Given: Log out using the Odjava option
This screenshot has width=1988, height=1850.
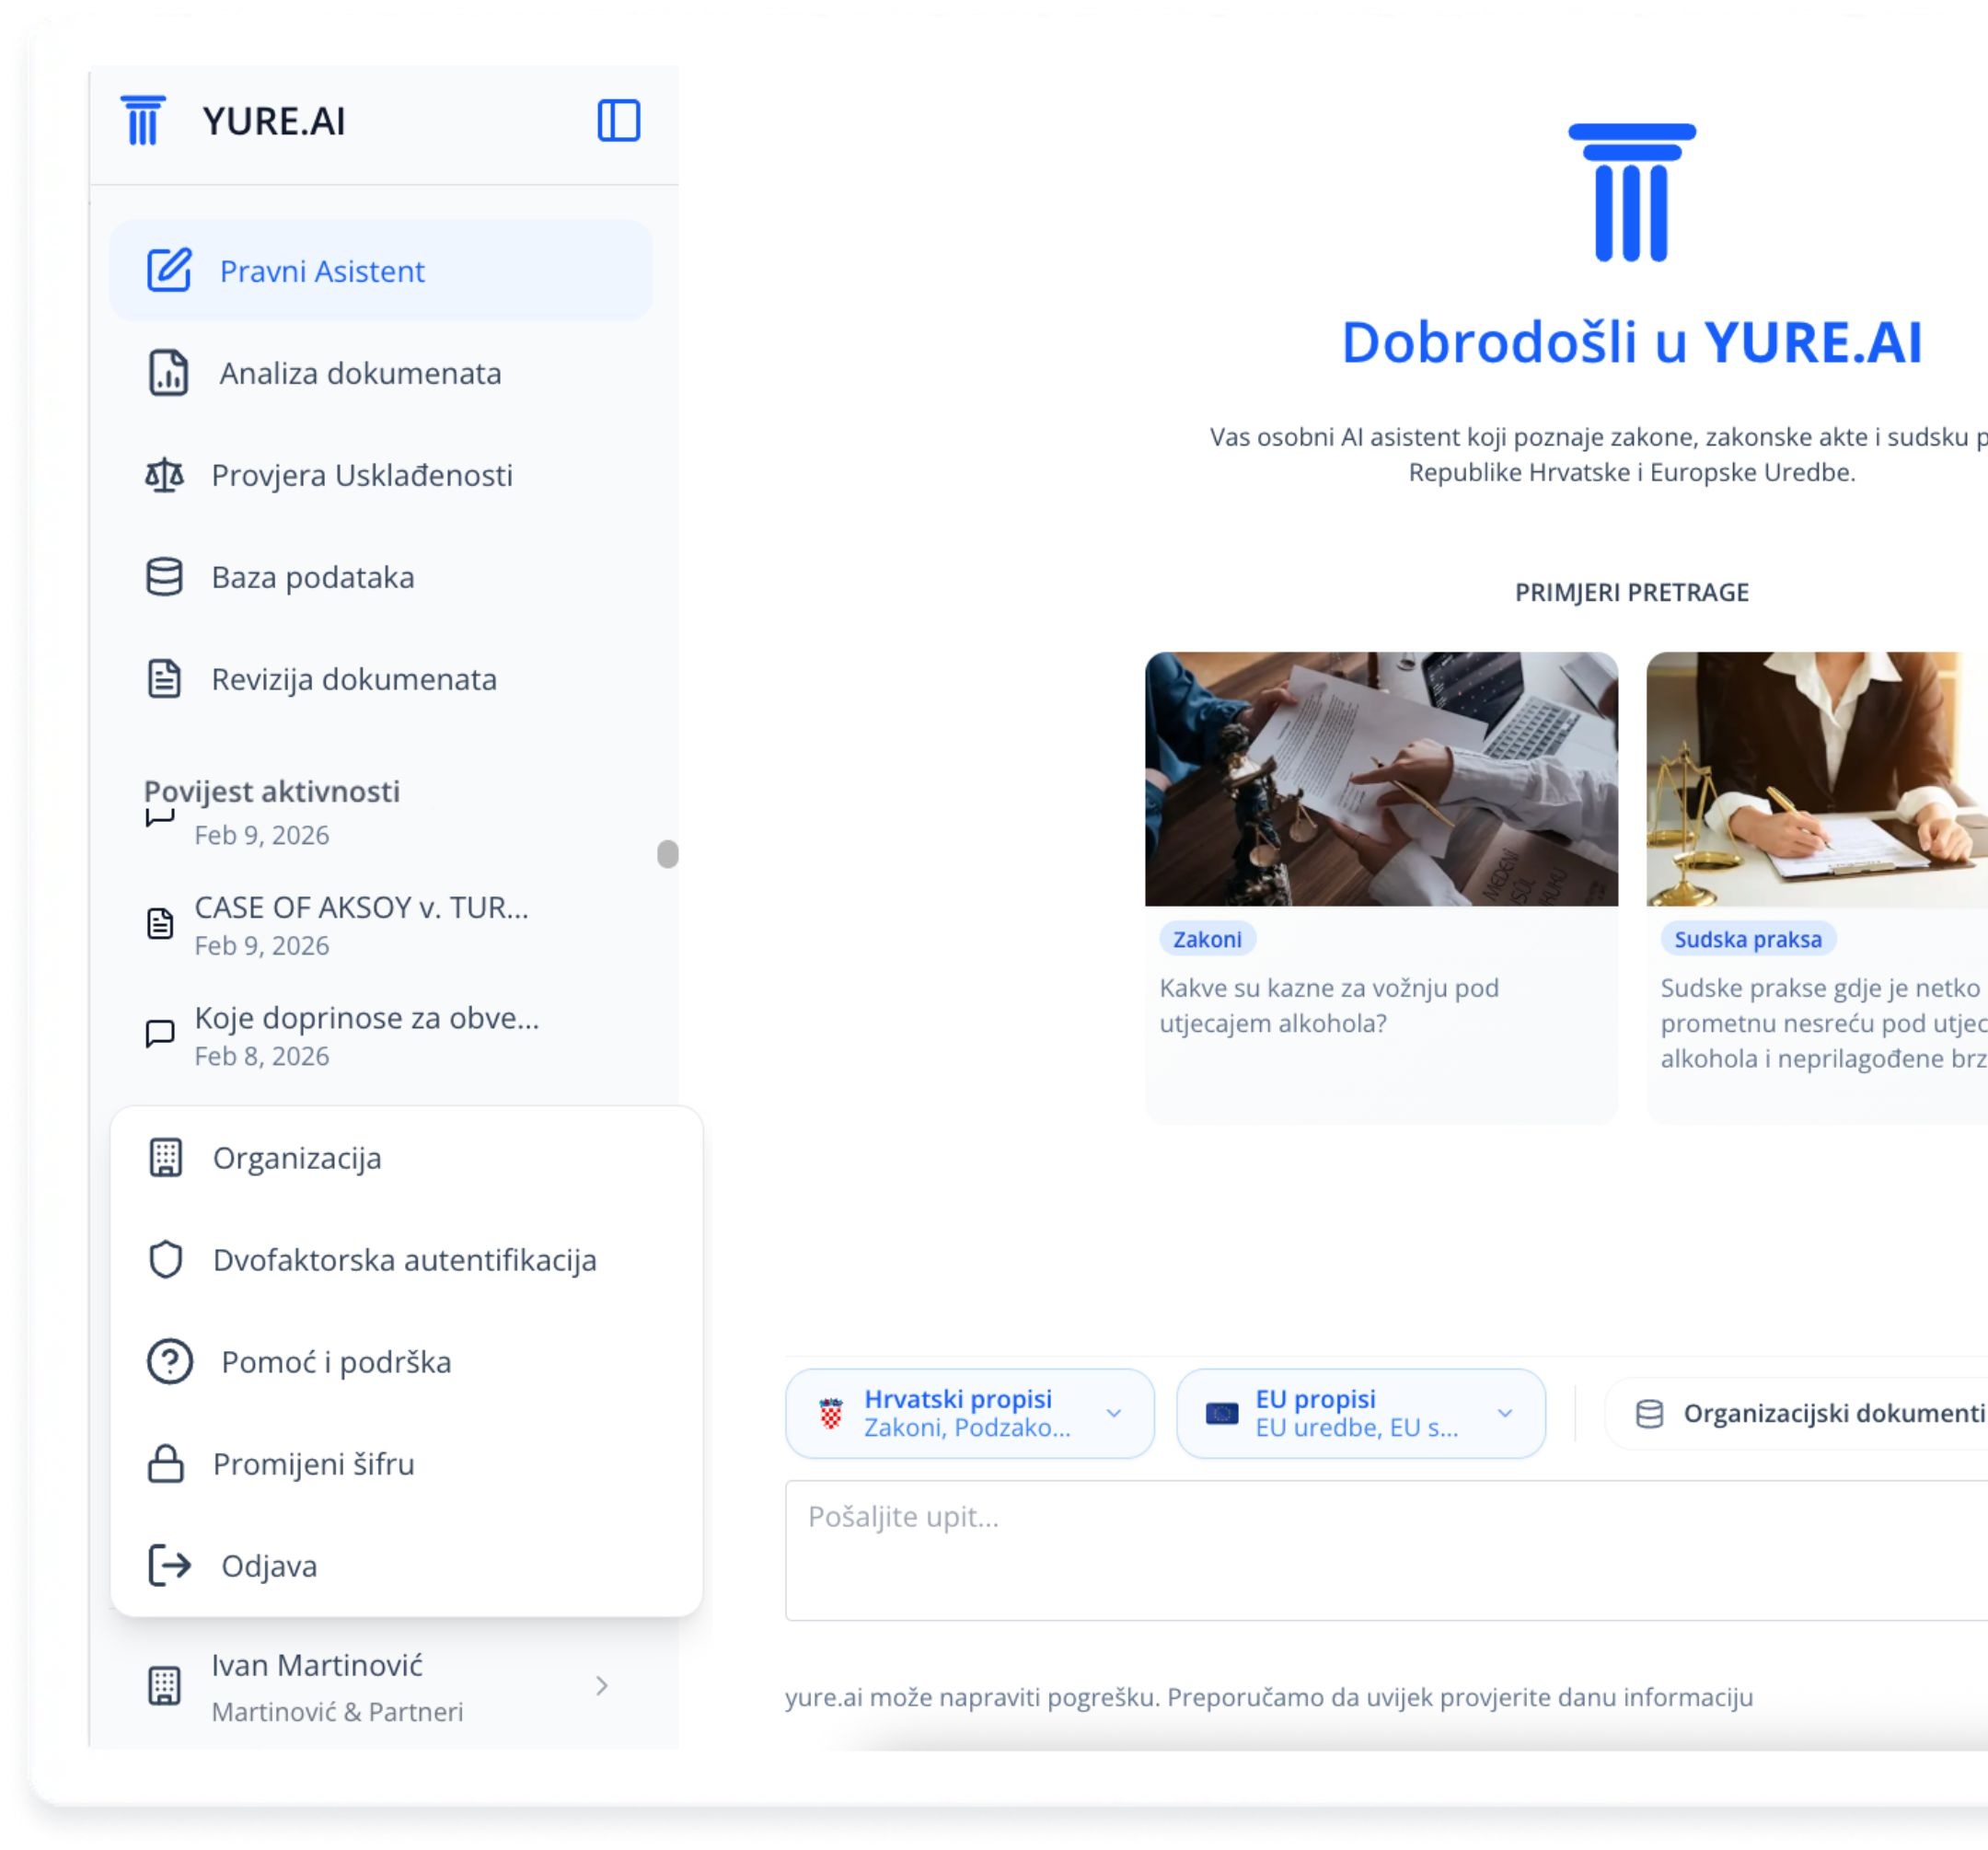Looking at the screenshot, I should coord(269,1566).
